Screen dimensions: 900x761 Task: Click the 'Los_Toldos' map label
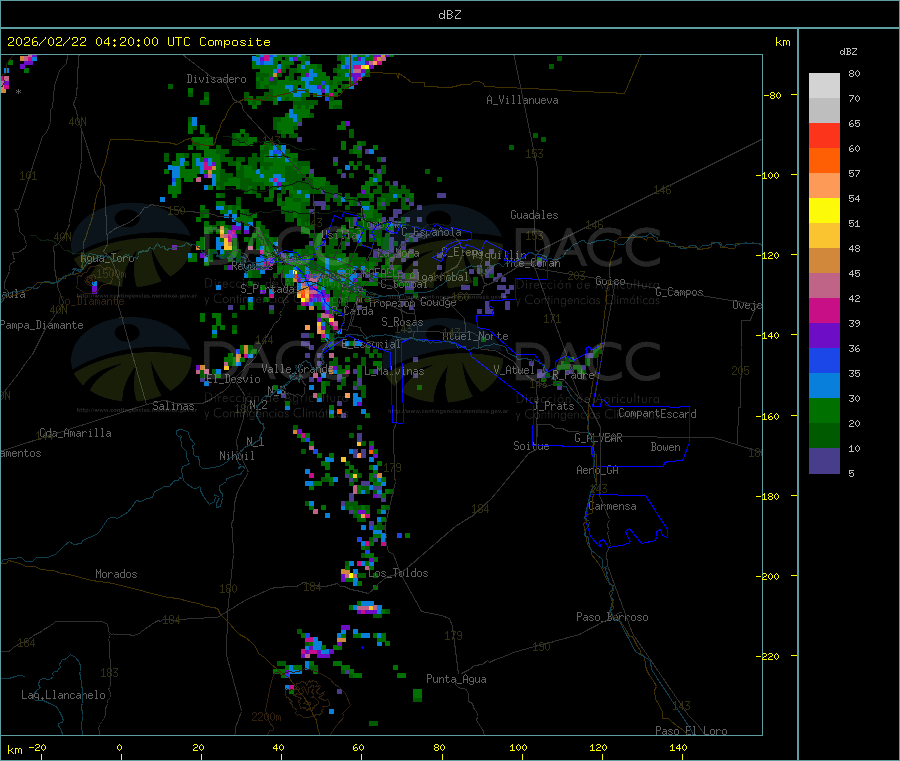tap(398, 573)
